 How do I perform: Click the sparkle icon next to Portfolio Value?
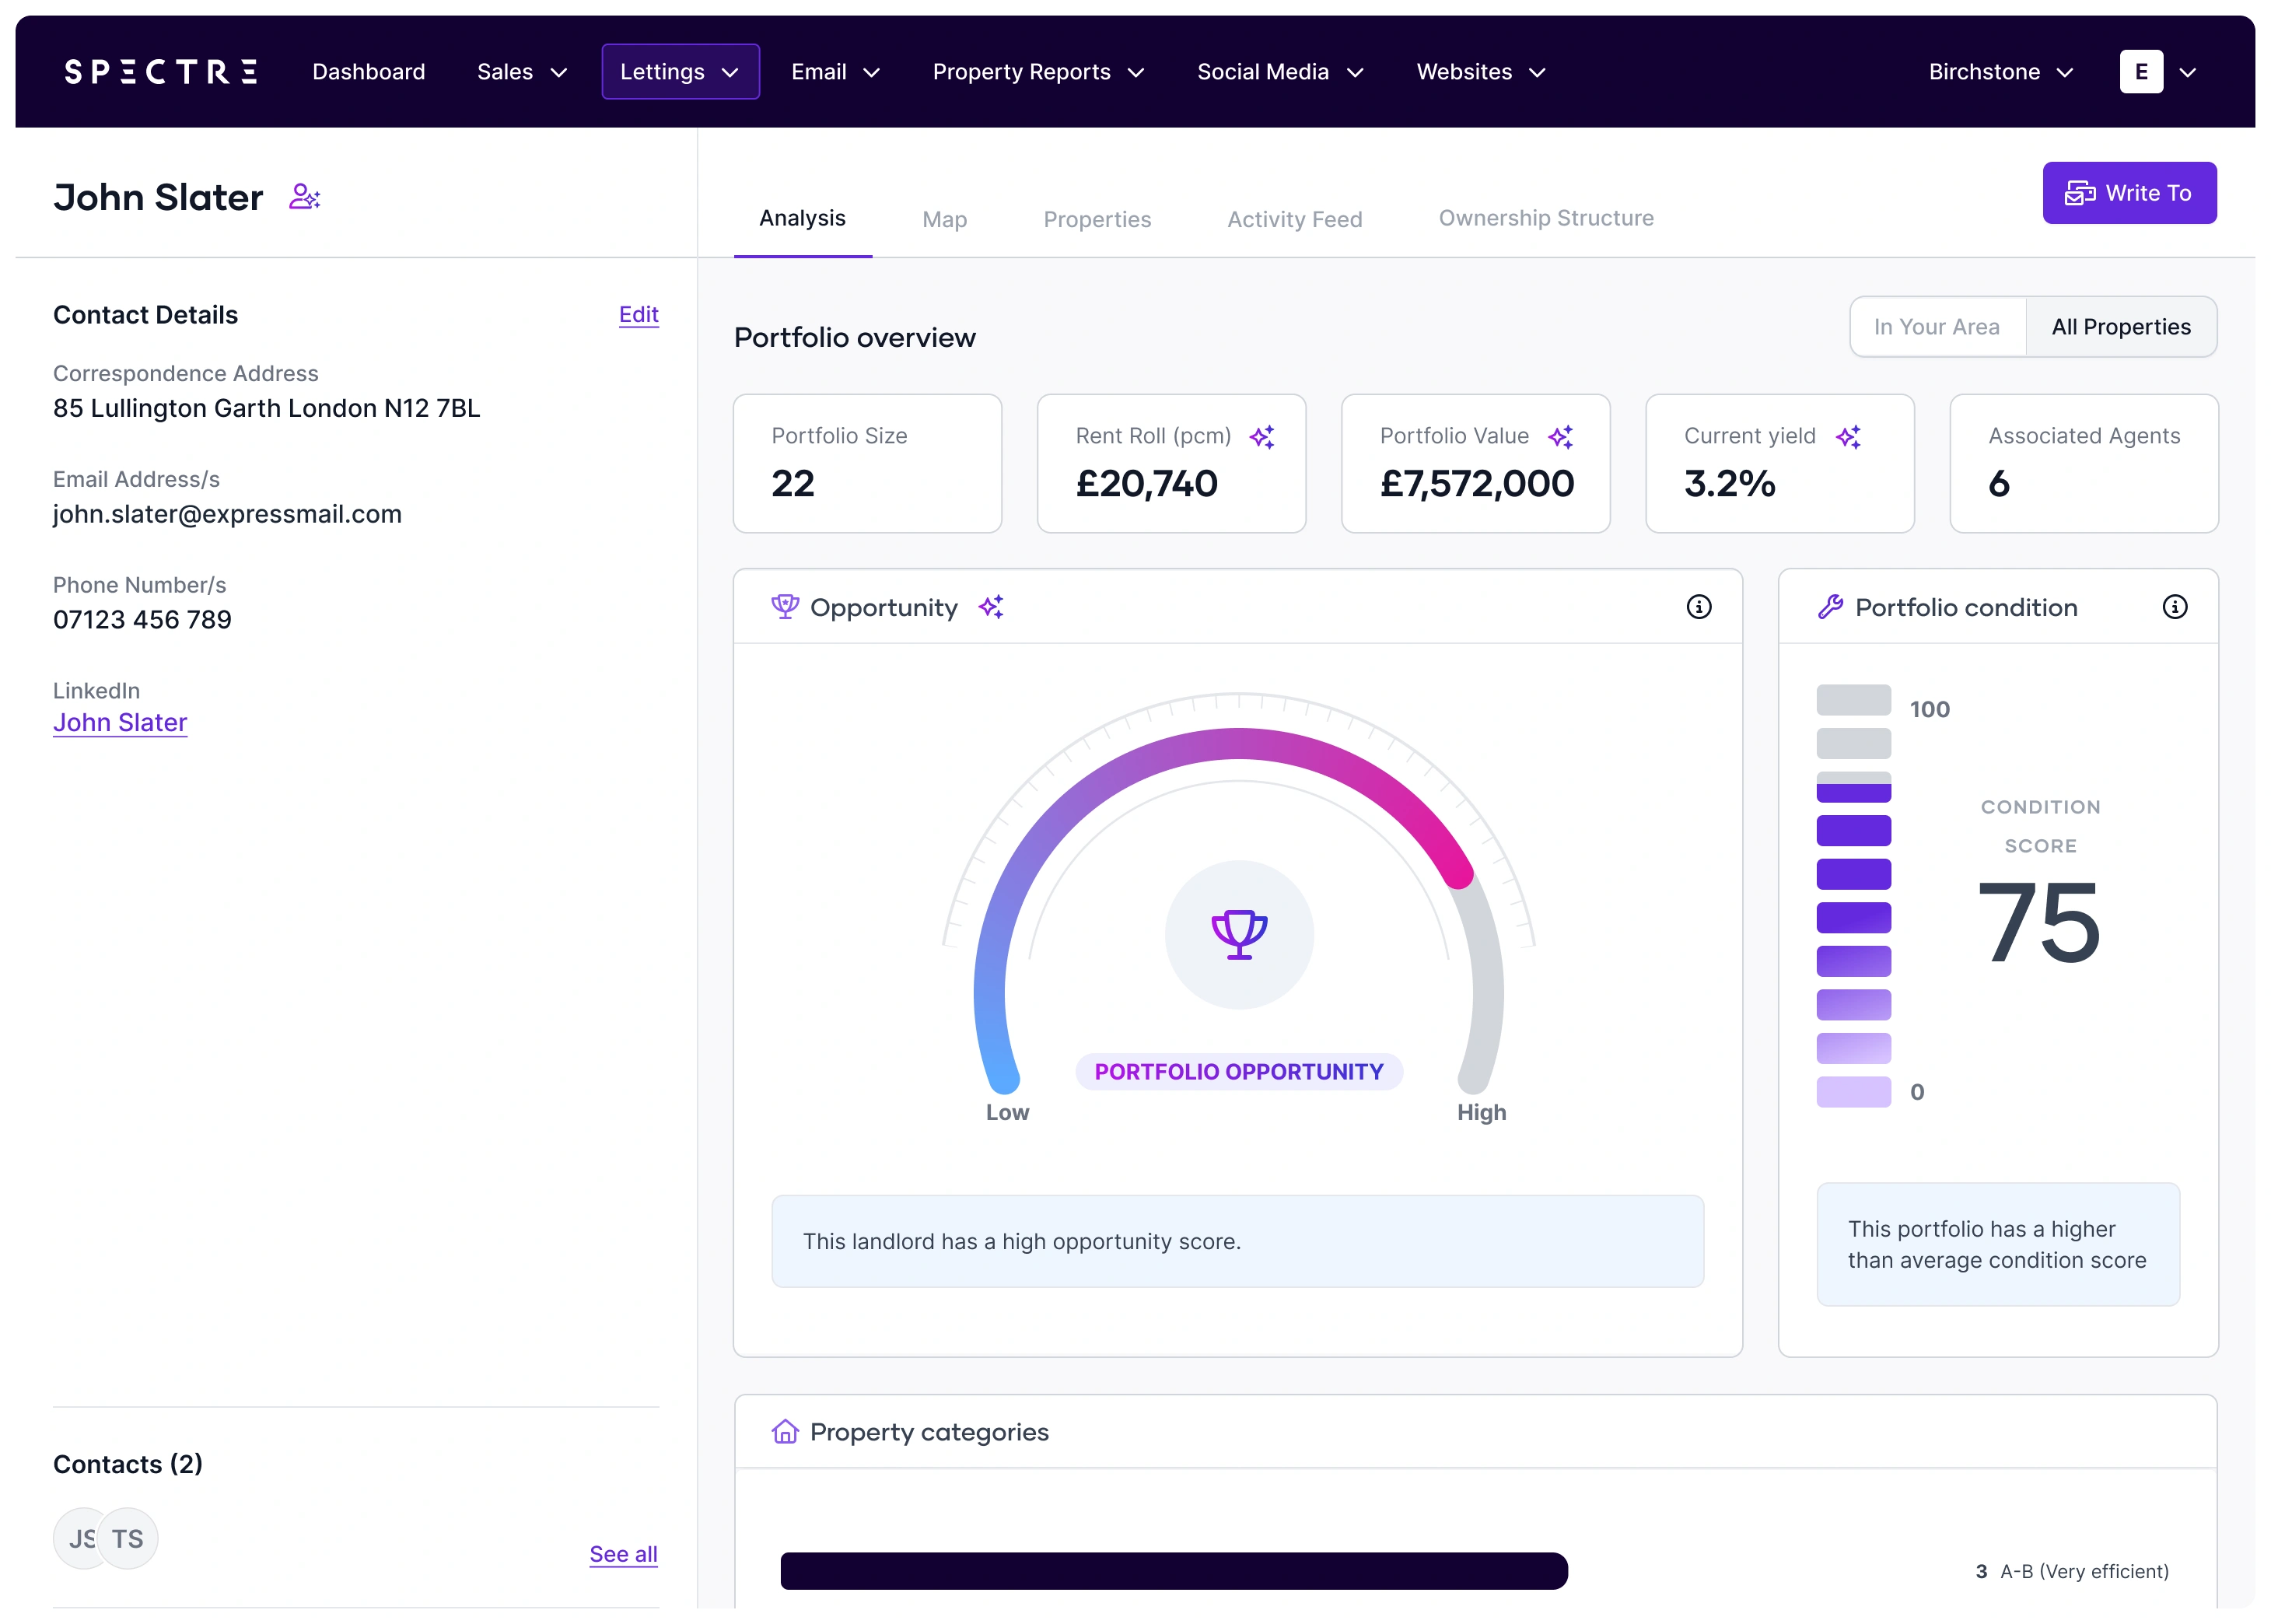click(x=1560, y=437)
